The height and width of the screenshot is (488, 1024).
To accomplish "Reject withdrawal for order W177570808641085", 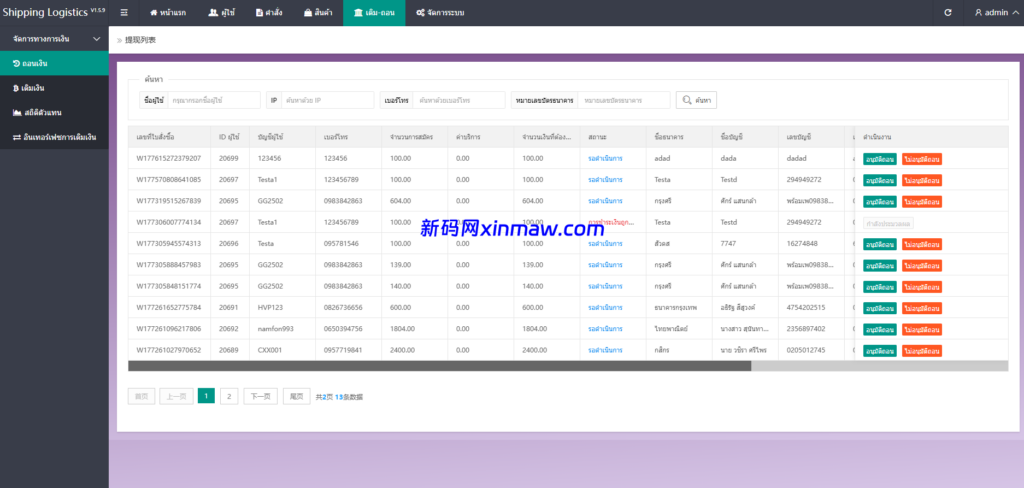I will point(921,180).
